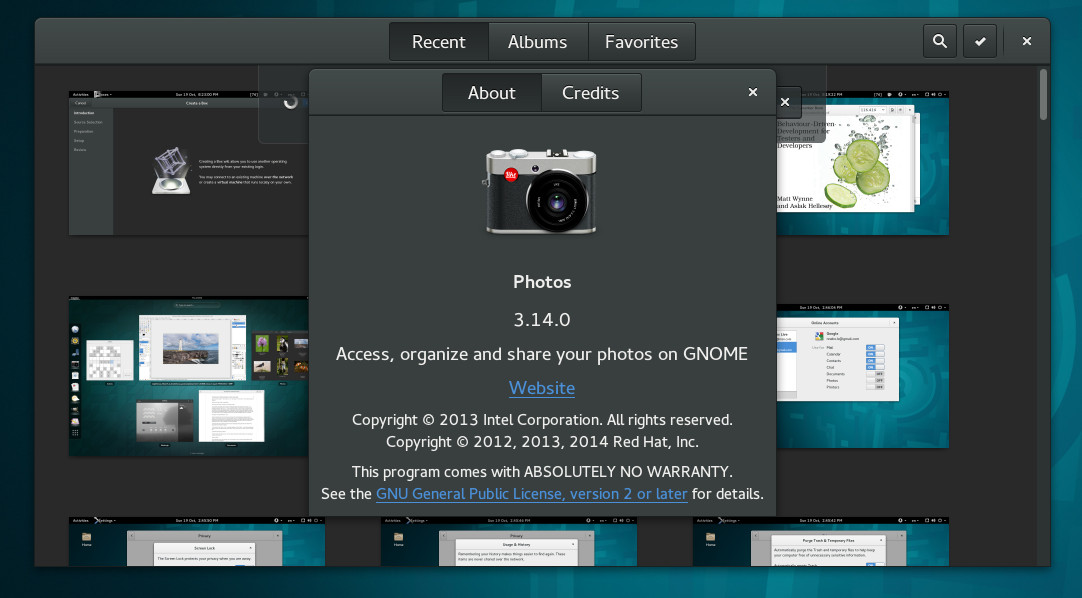This screenshot has width=1082, height=598.
Task: Switch to the Credits tab
Action: pyautogui.click(x=591, y=92)
